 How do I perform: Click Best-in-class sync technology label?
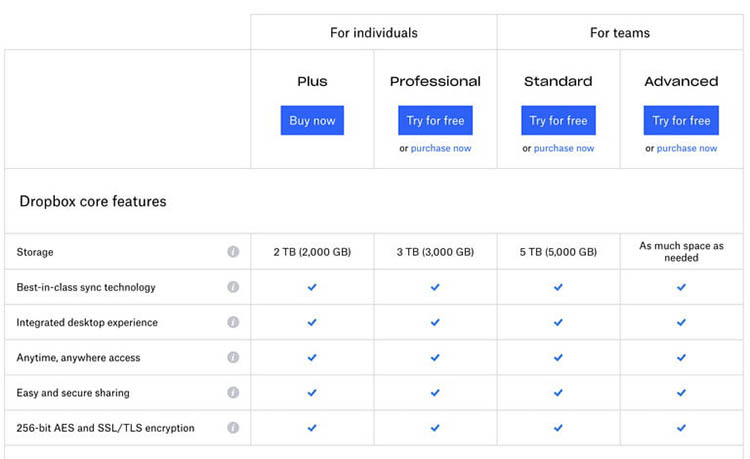click(x=86, y=287)
